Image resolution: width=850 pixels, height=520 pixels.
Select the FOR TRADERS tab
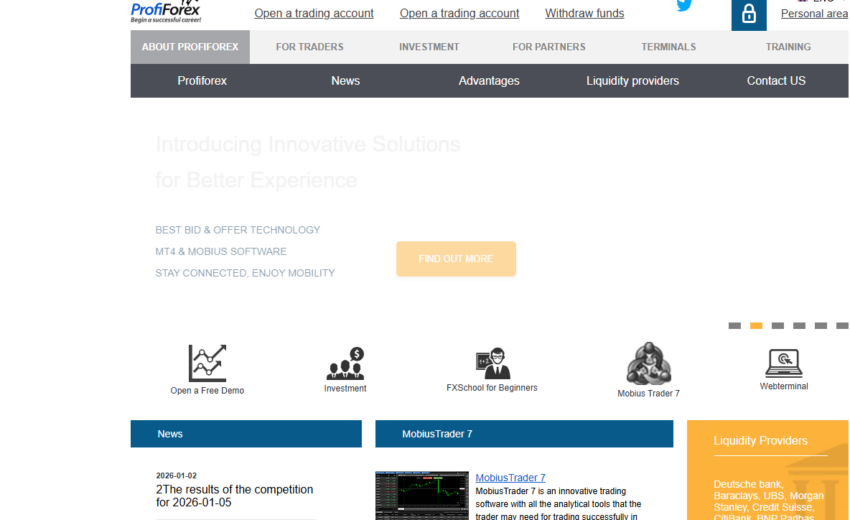(x=310, y=47)
